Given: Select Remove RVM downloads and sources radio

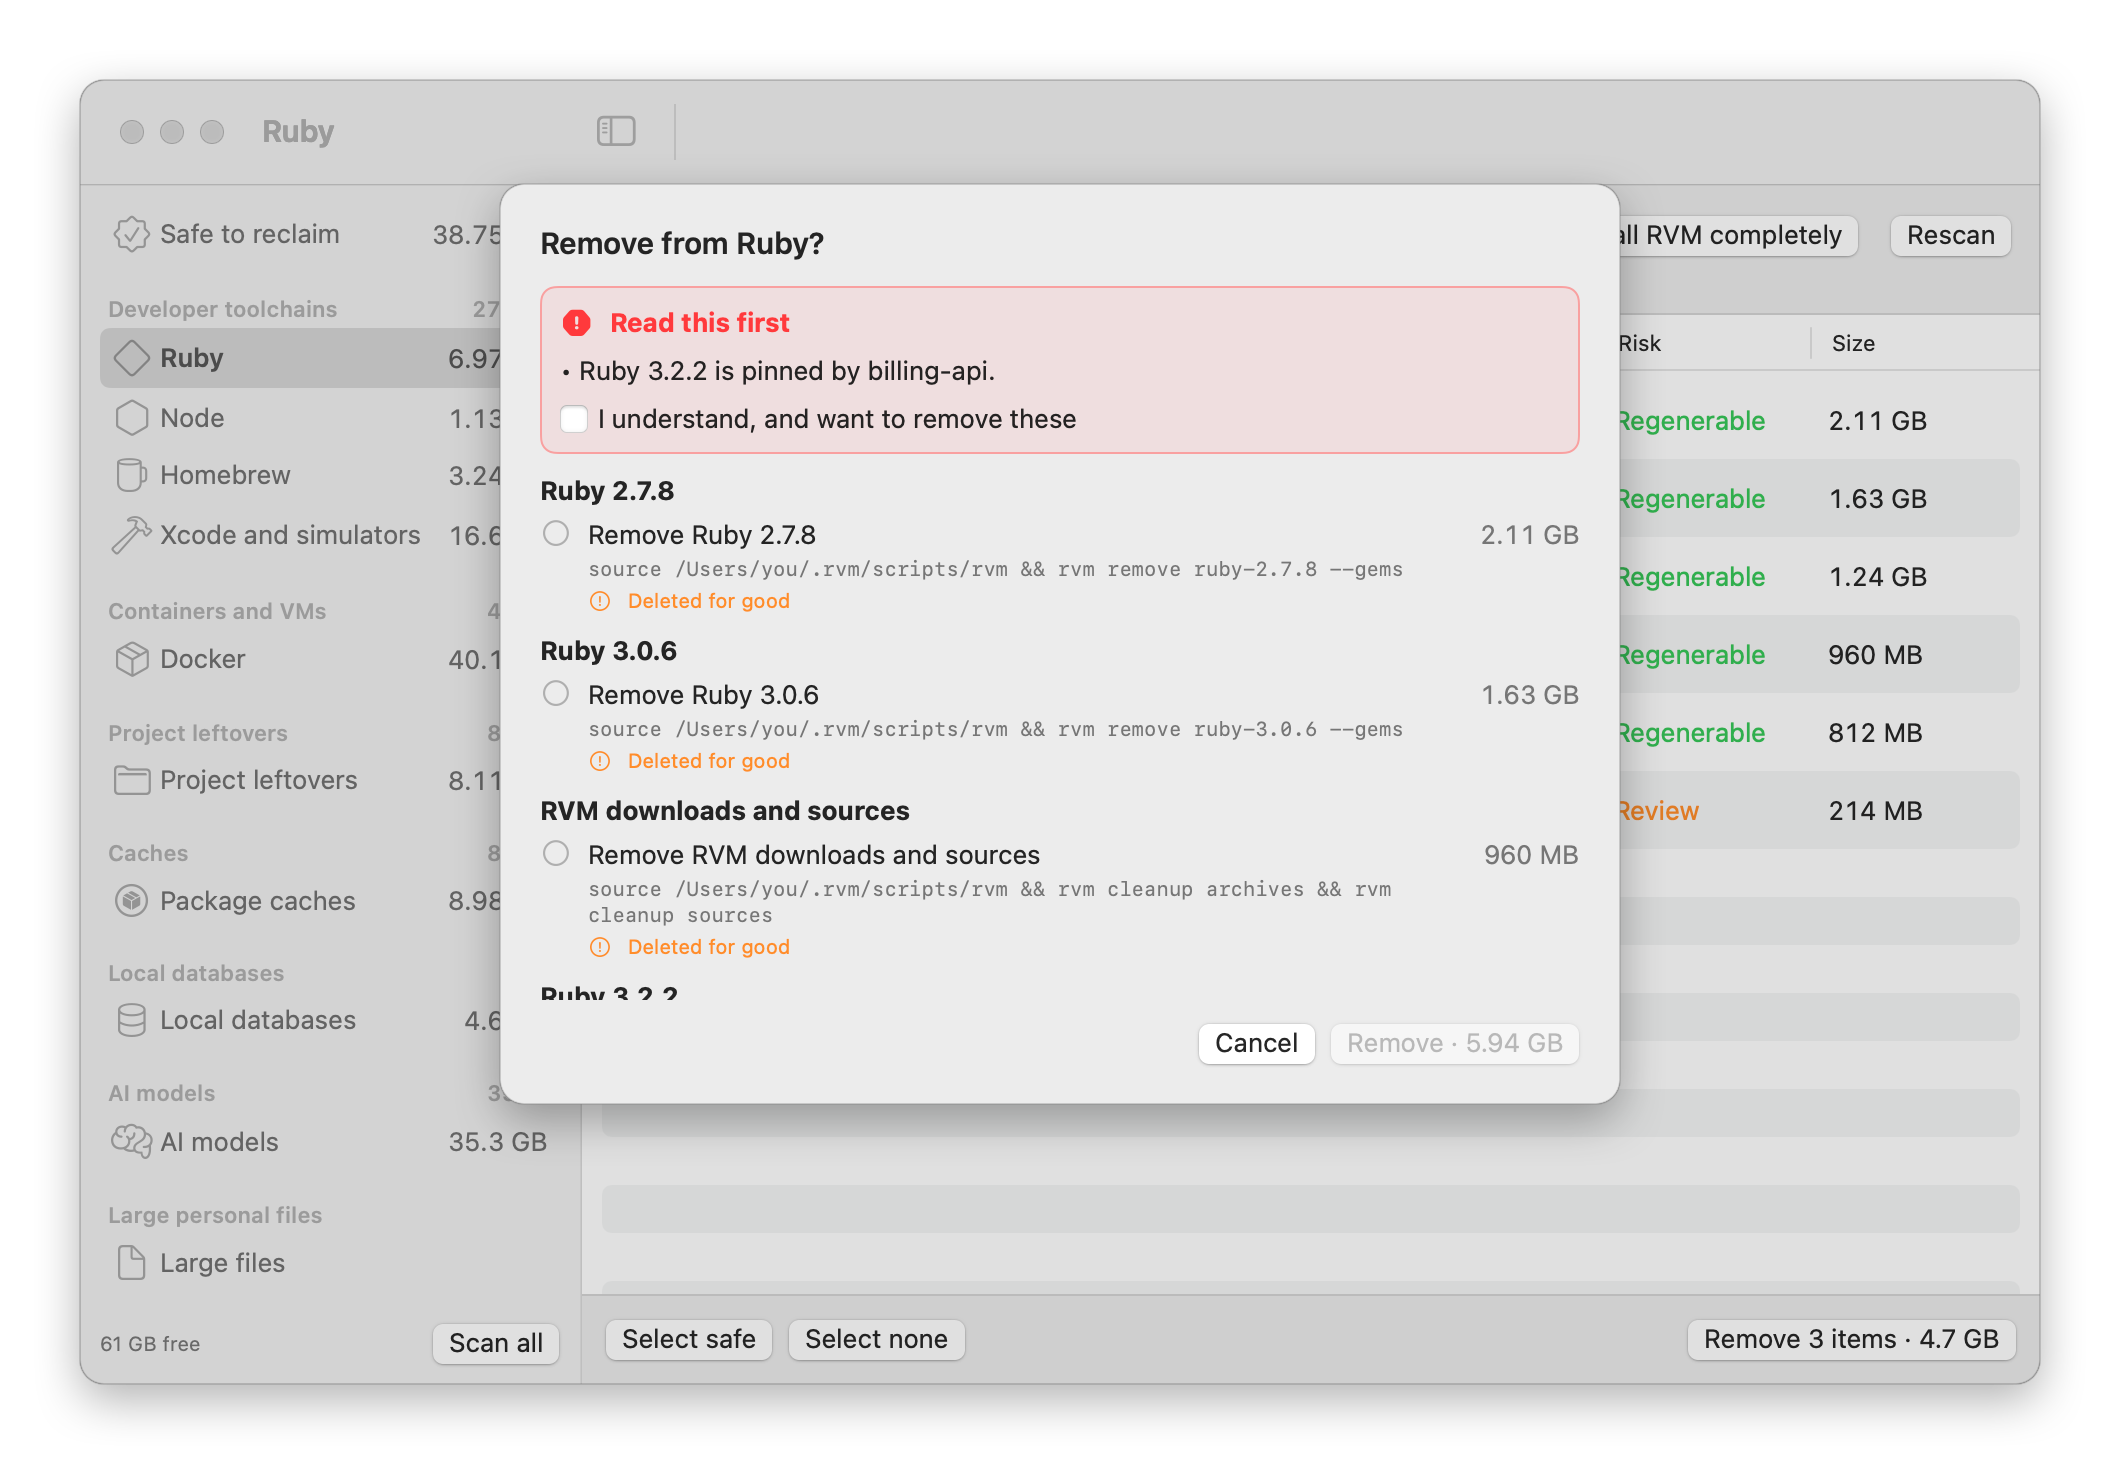Looking at the screenshot, I should click(x=556, y=854).
